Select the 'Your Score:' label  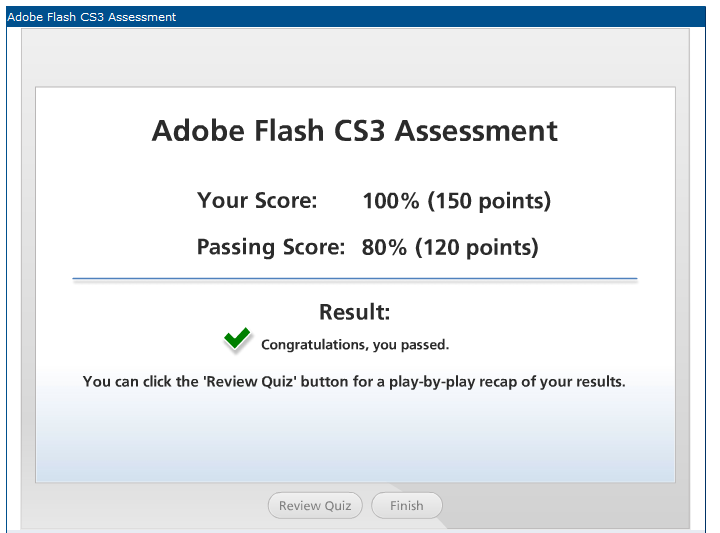pos(257,201)
